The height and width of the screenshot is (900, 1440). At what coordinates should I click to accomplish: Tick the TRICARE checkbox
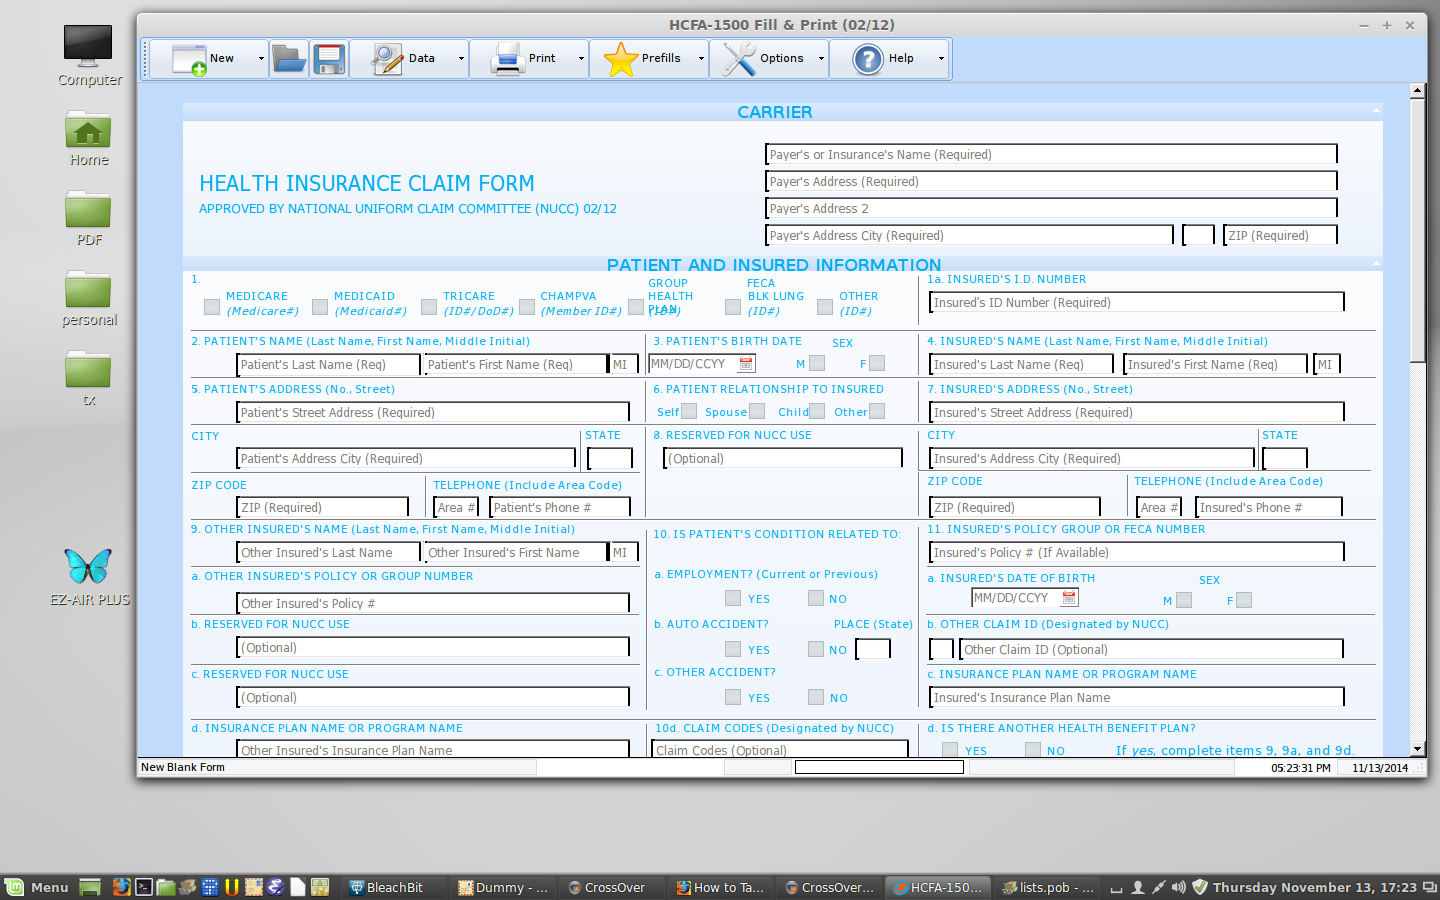[x=429, y=307]
